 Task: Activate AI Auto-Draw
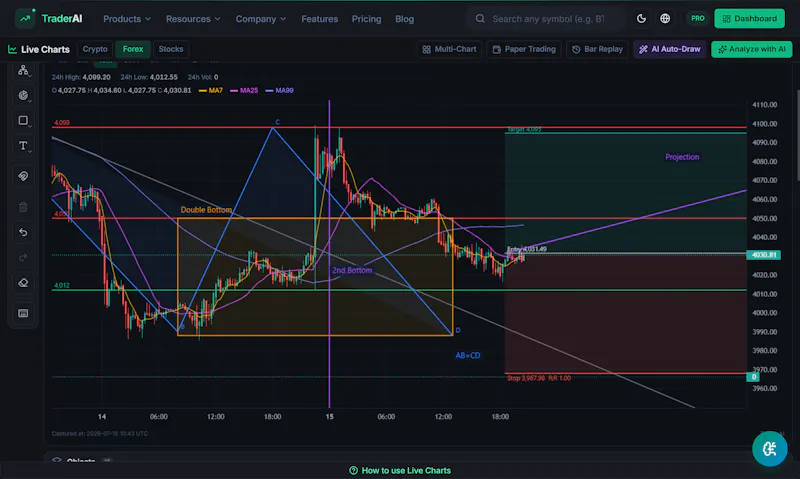670,49
